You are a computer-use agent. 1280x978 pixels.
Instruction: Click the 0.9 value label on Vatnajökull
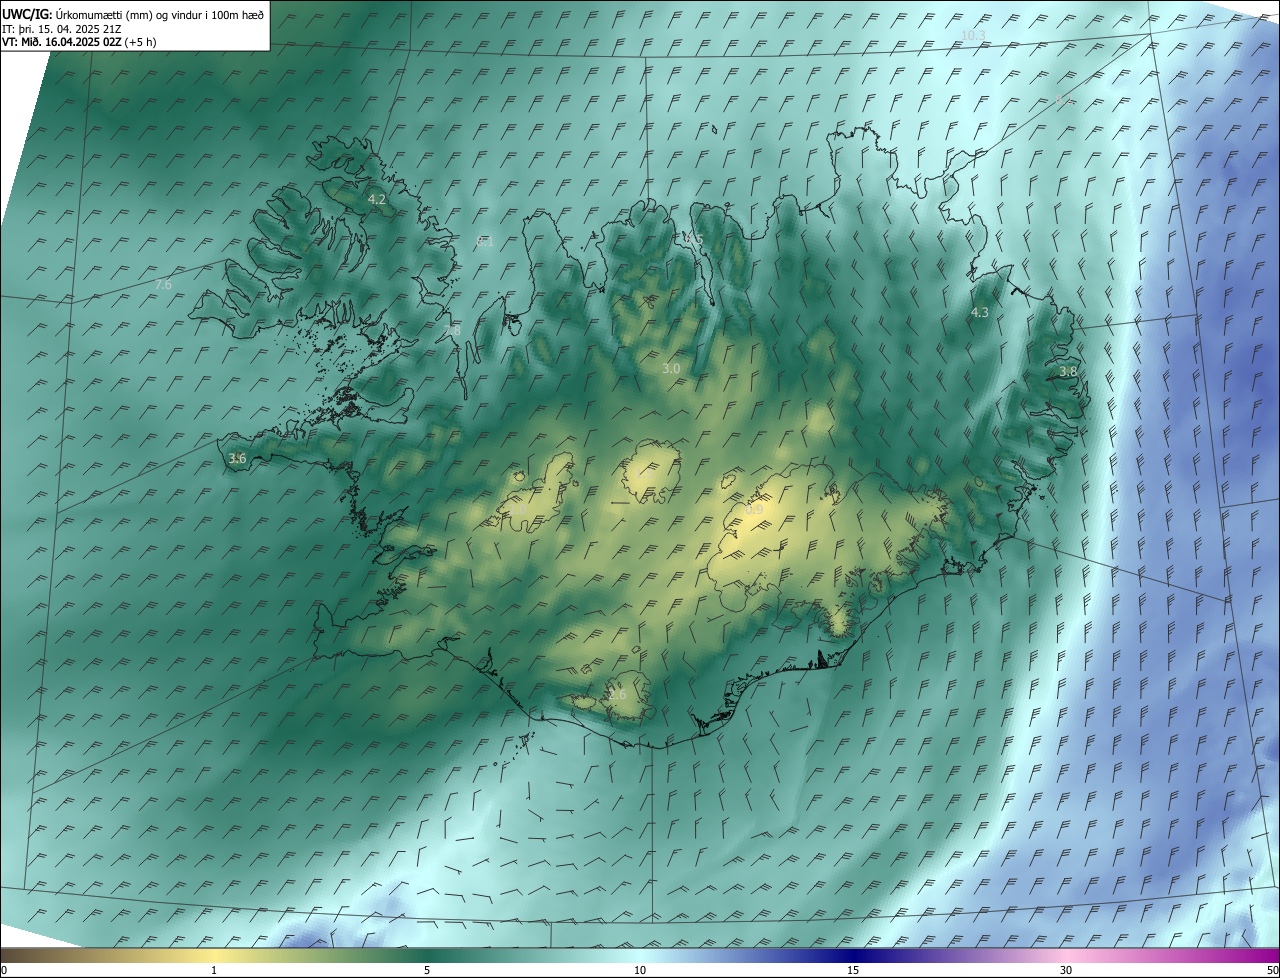click(x=754, y=510)
